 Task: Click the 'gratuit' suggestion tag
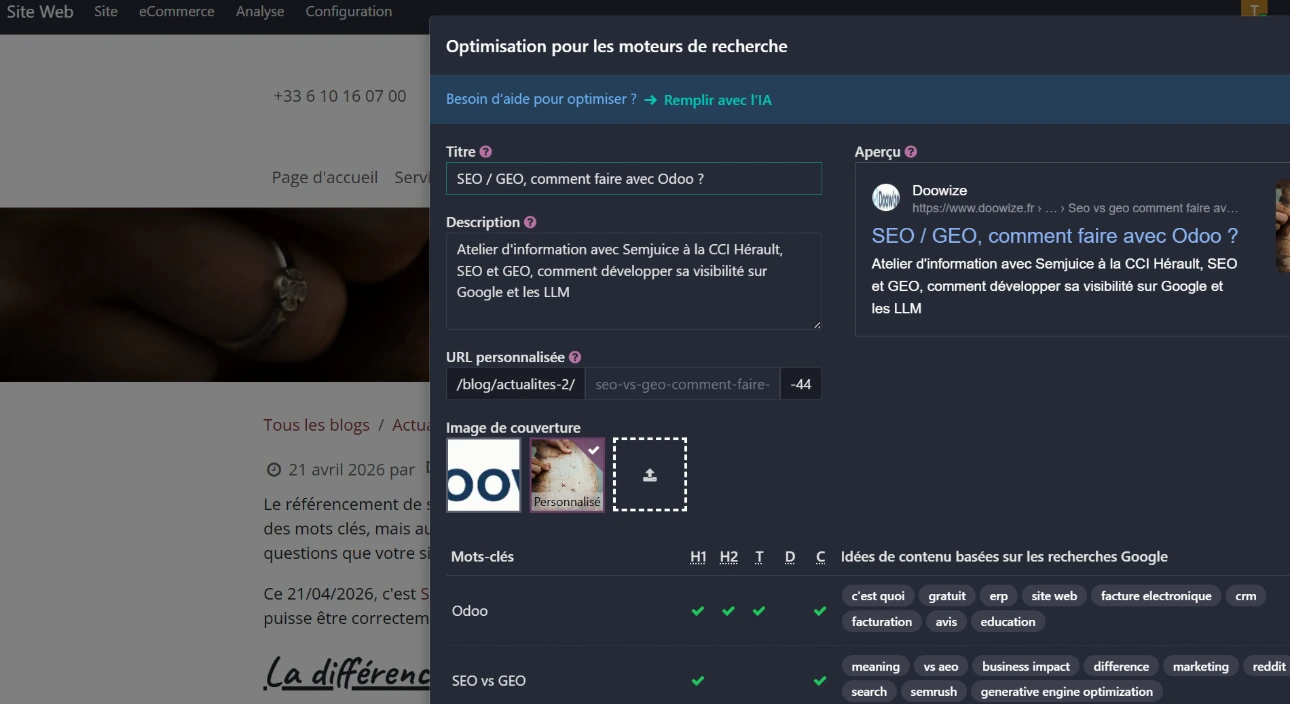click(x=947, y=596)
